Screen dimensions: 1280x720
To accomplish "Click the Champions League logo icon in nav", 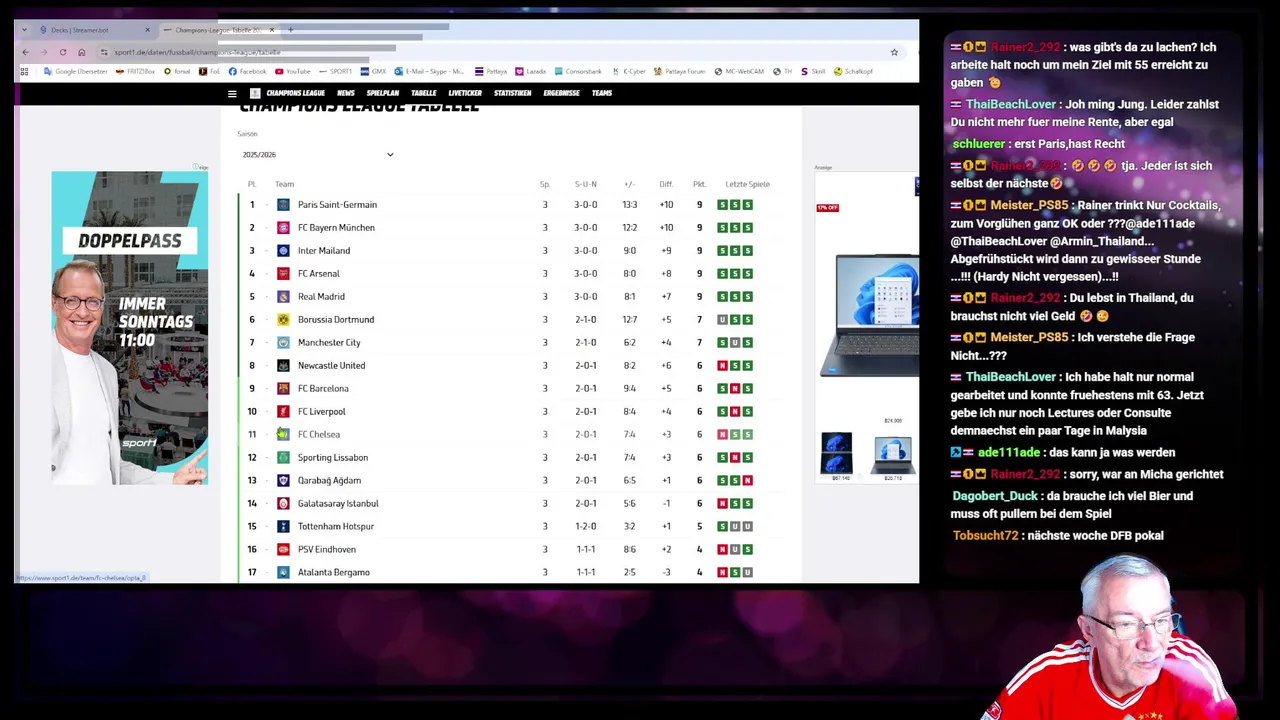I will pyautogui.click(x=255, y=93).
